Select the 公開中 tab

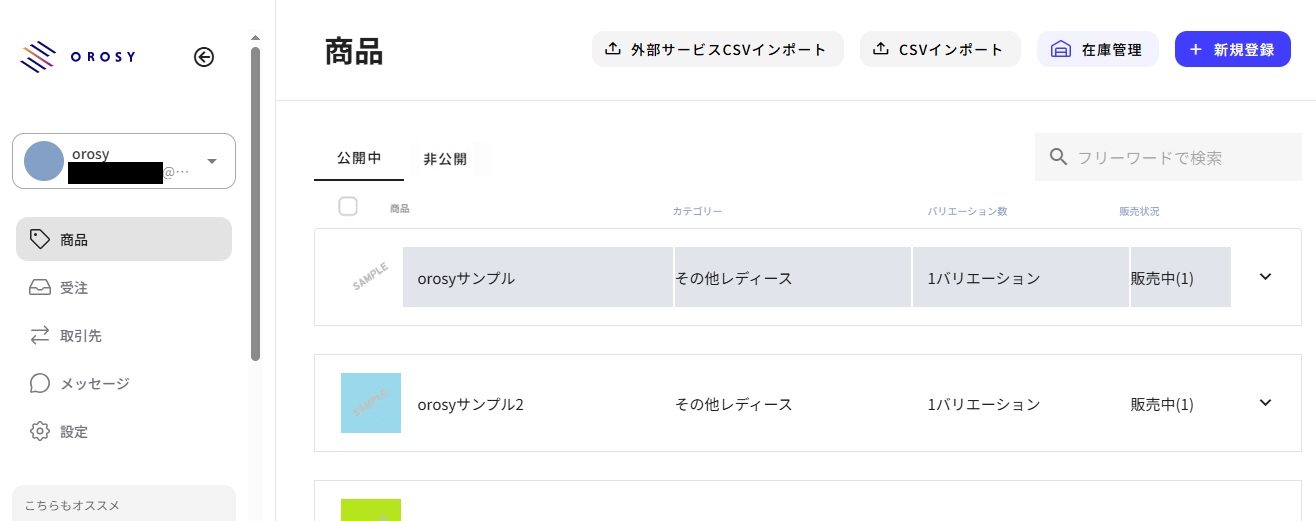pyautogui.click(x=359, y=159)
